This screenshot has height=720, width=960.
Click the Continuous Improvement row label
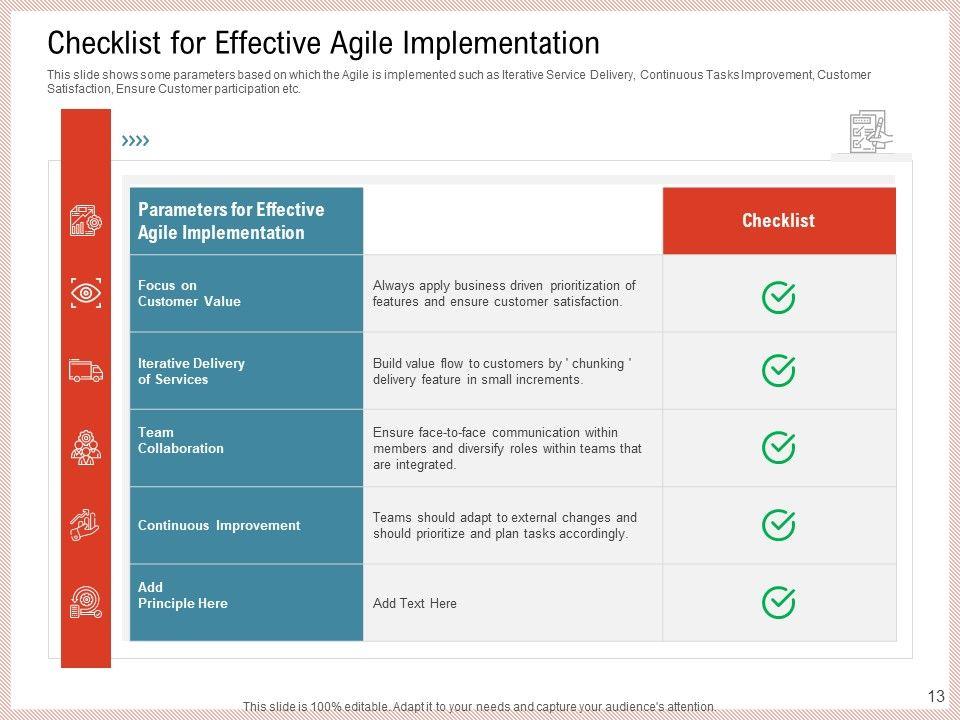[x=219, y=525]
